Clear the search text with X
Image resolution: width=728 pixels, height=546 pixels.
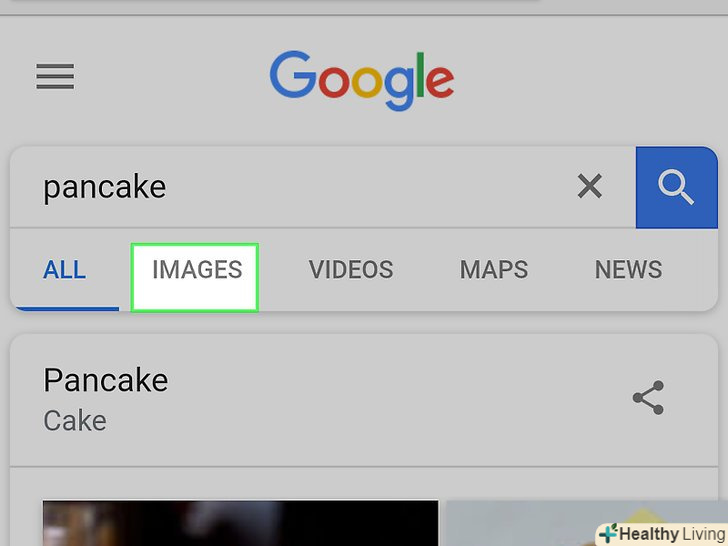pyautogui.click(x=590, y=185)
